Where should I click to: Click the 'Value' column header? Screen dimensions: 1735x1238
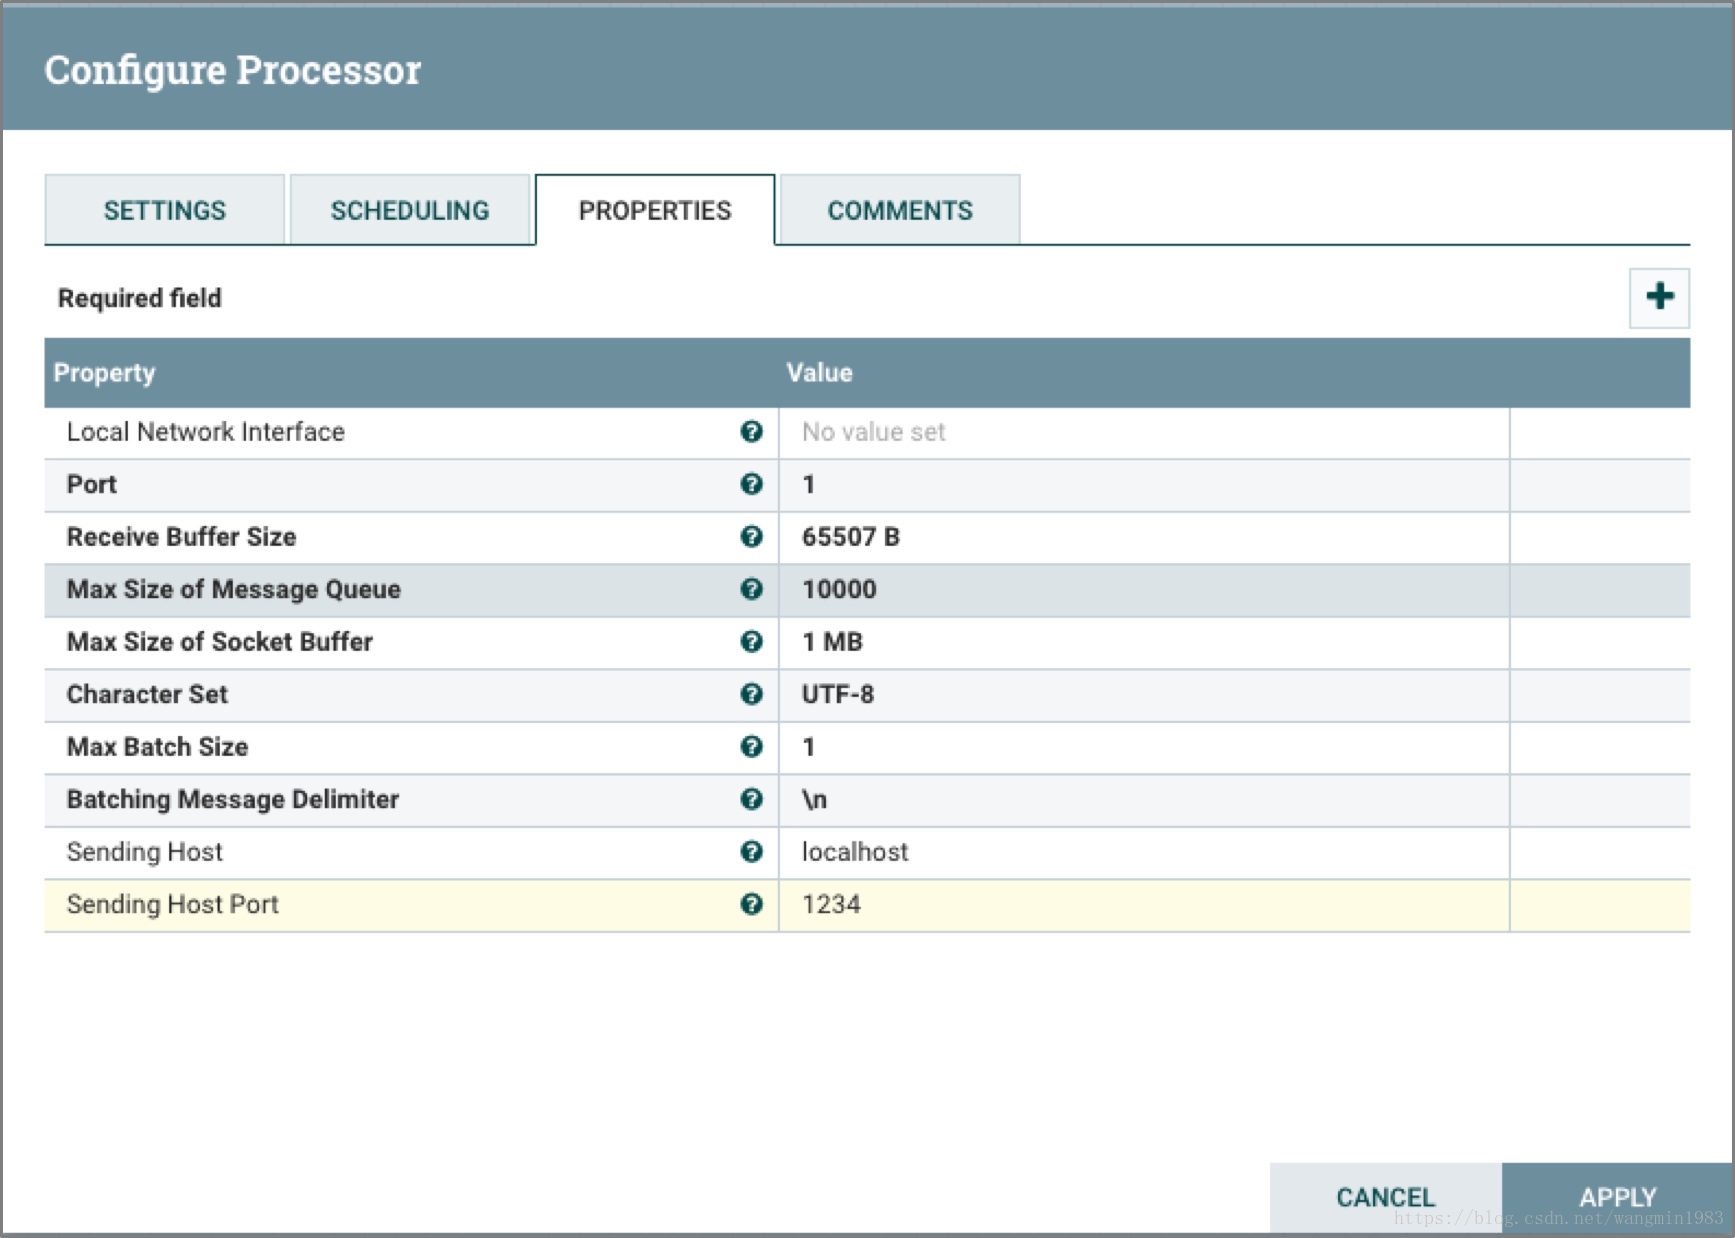[x=819, y=373]
